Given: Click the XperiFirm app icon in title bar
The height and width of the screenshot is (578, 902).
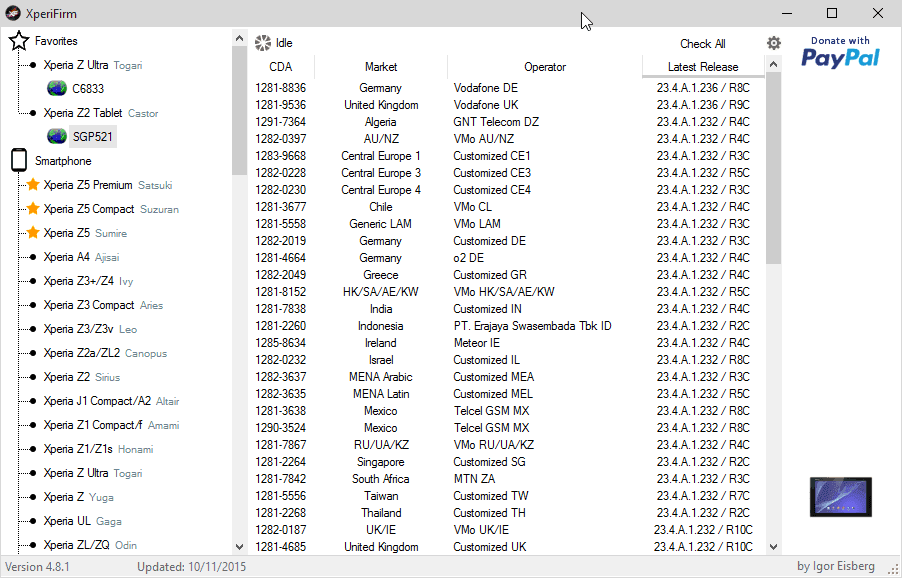Looking at the screenshot, I should [x=13, y=13].
